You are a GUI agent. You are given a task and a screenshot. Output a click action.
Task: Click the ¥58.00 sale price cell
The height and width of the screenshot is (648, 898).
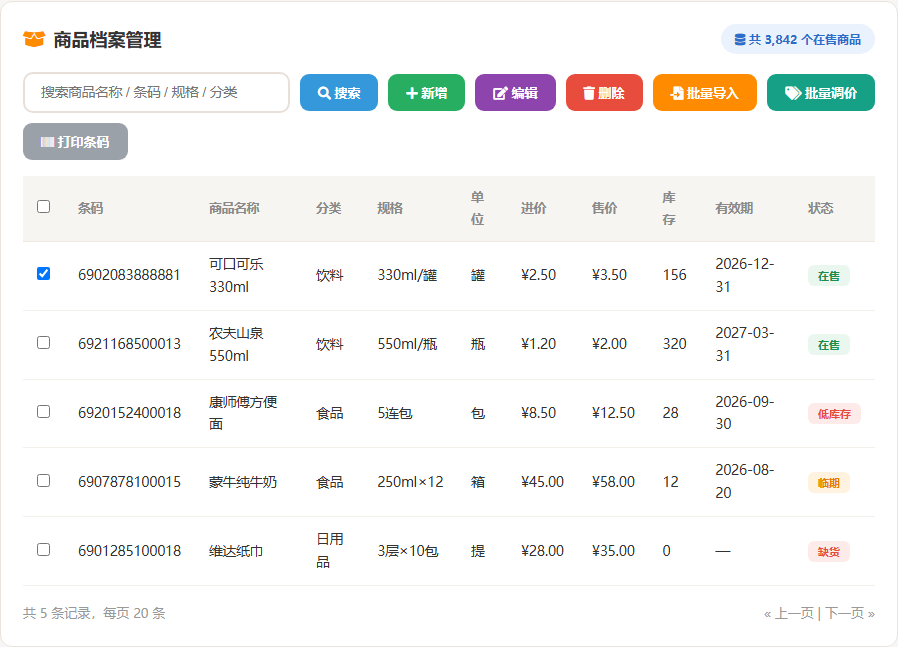point(613,482)
